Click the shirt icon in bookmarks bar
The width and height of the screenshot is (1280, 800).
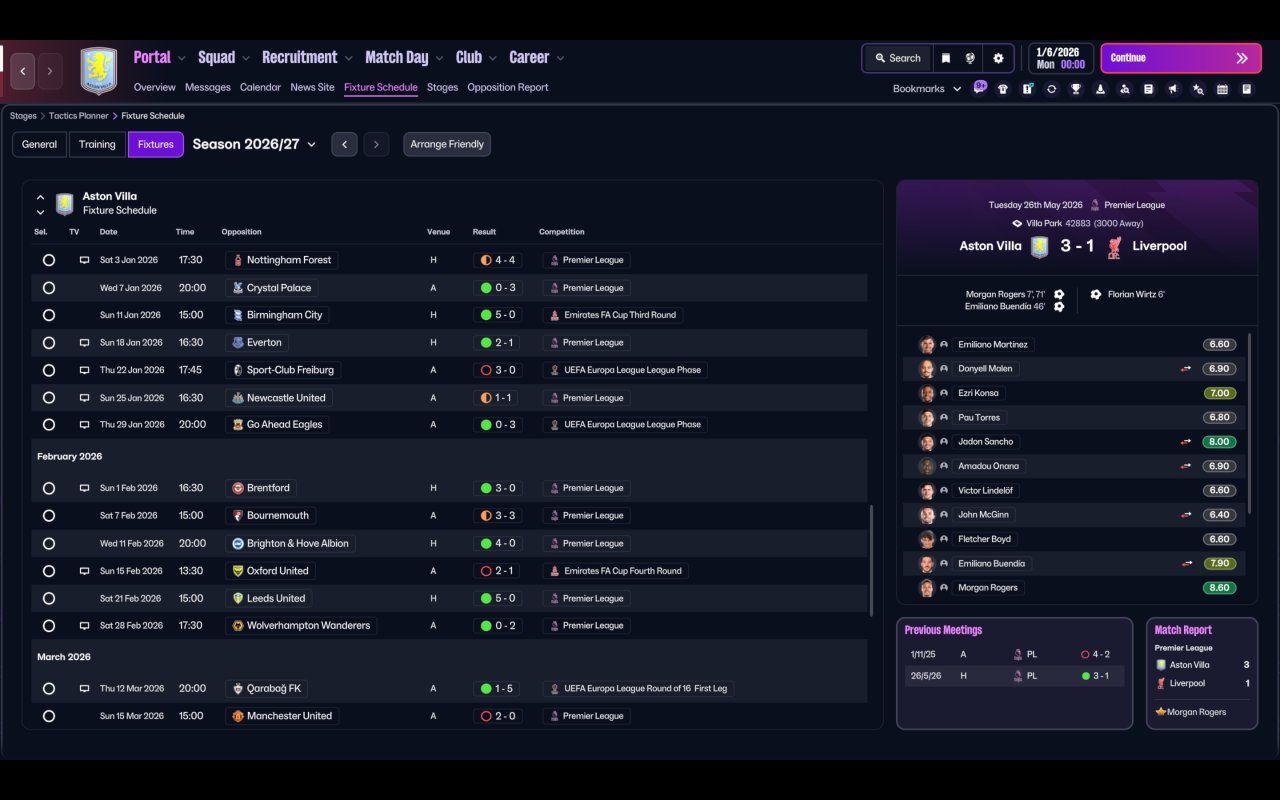pyautogui.click(x=1003, y=89)
